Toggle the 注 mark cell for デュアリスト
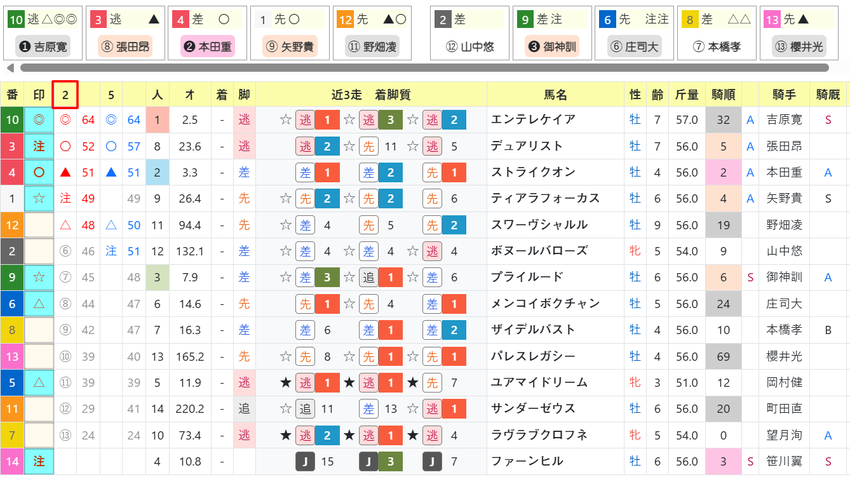This screenshot has width=850, height=477. [x=39, y=146]
